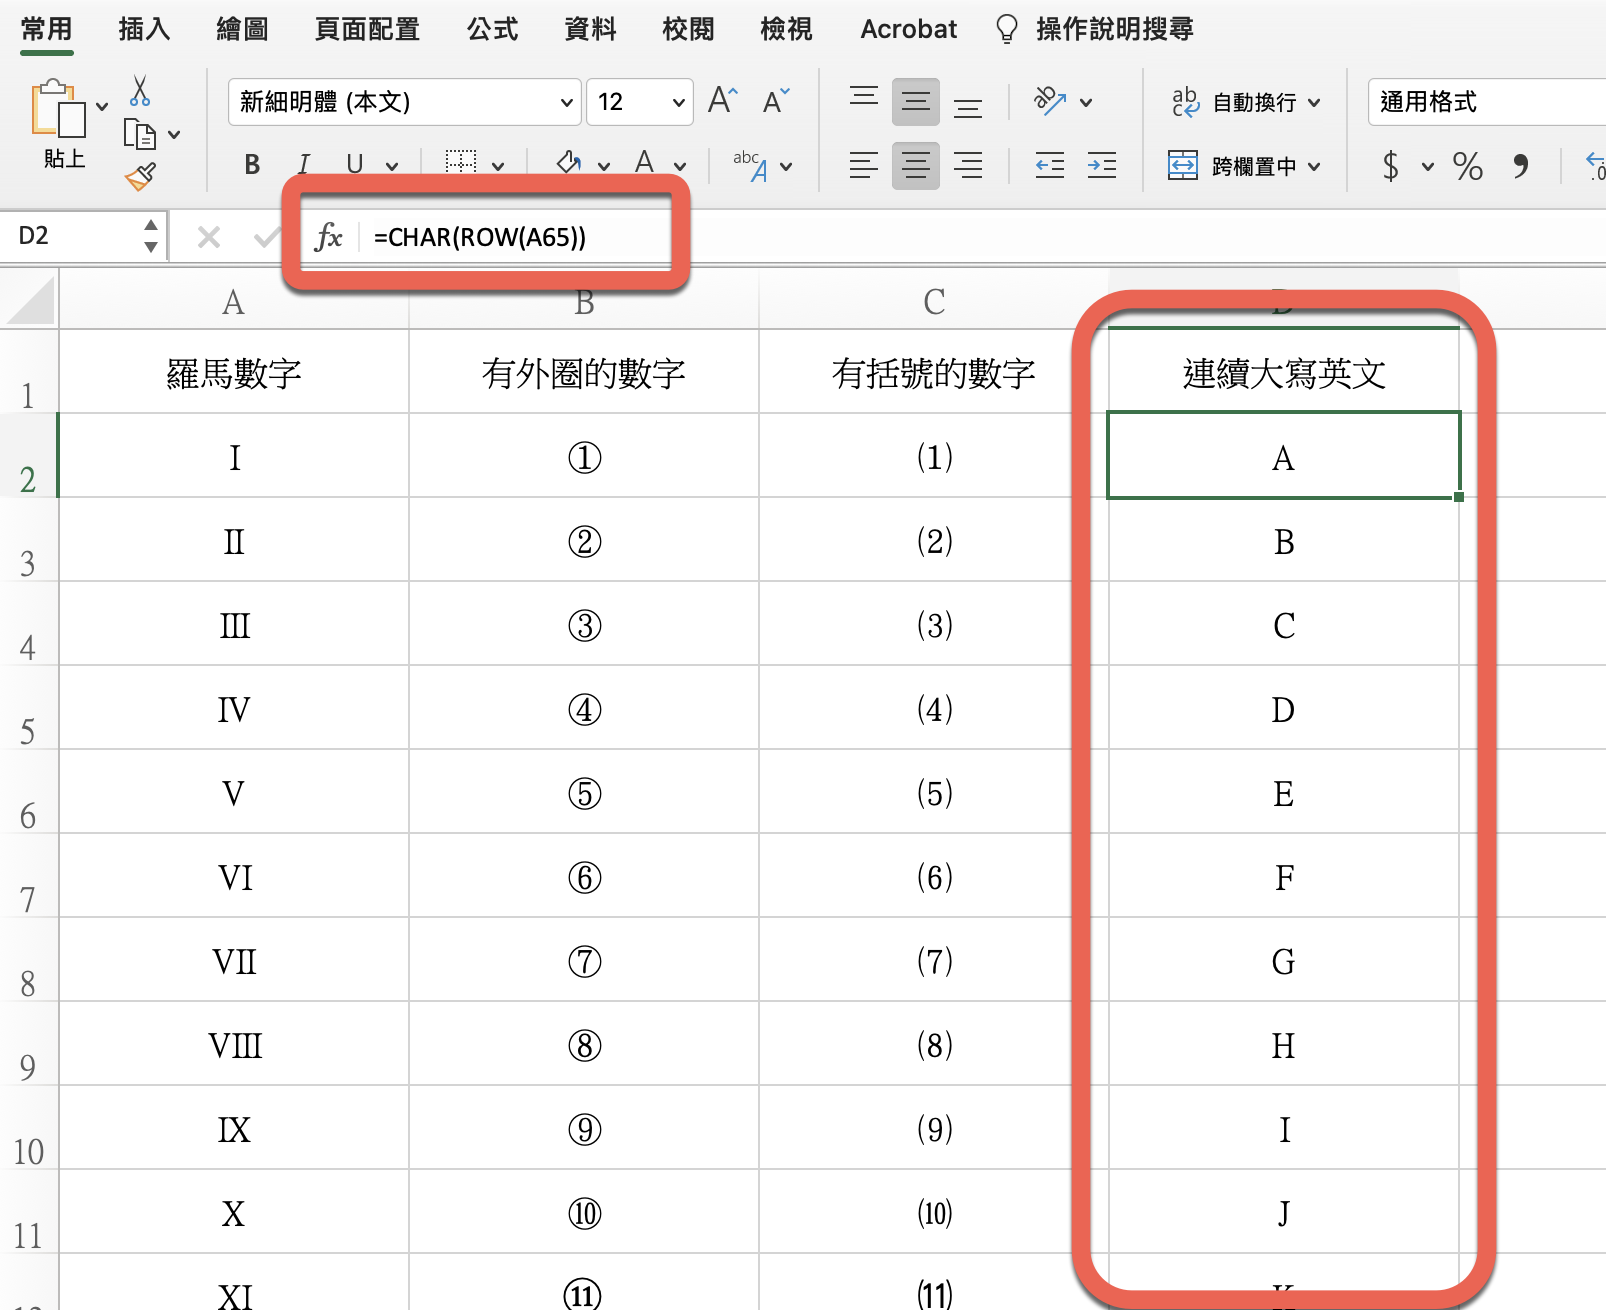Click cell with circled number ⑤
This screenshot has width=1606, height=1310.
pos(584,793)
